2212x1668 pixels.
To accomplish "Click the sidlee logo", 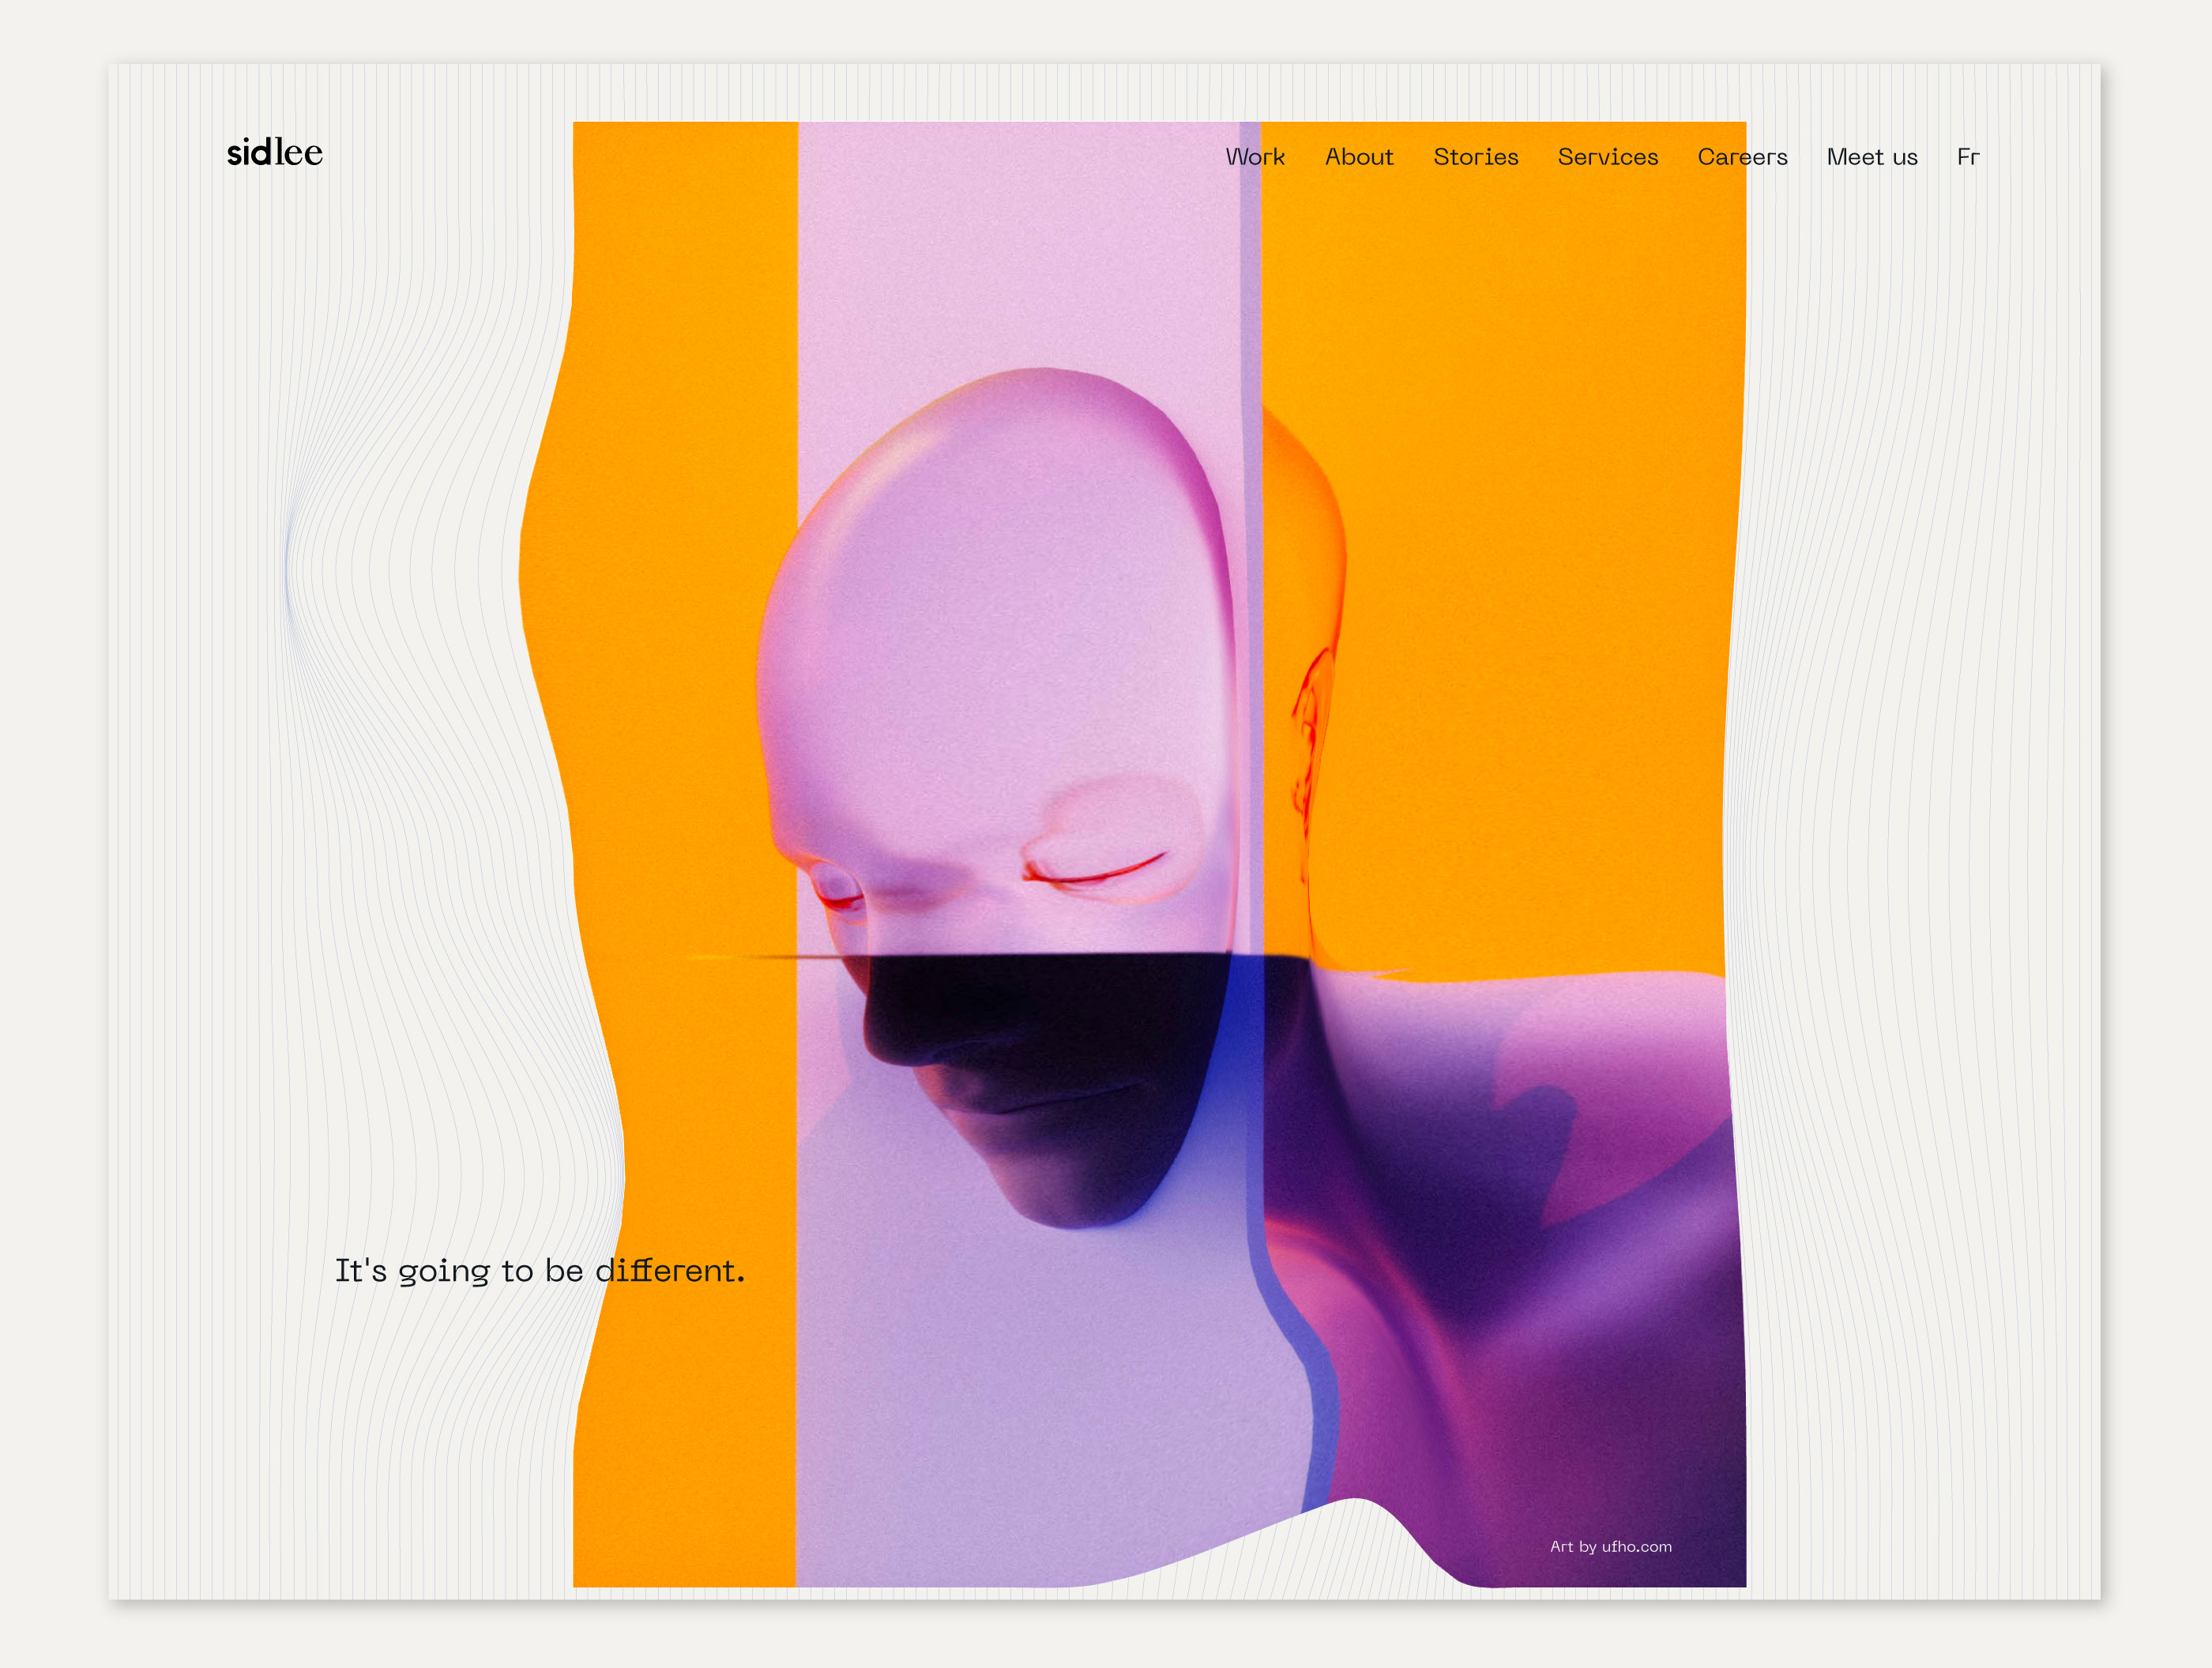I will click(x=274, y=153).
